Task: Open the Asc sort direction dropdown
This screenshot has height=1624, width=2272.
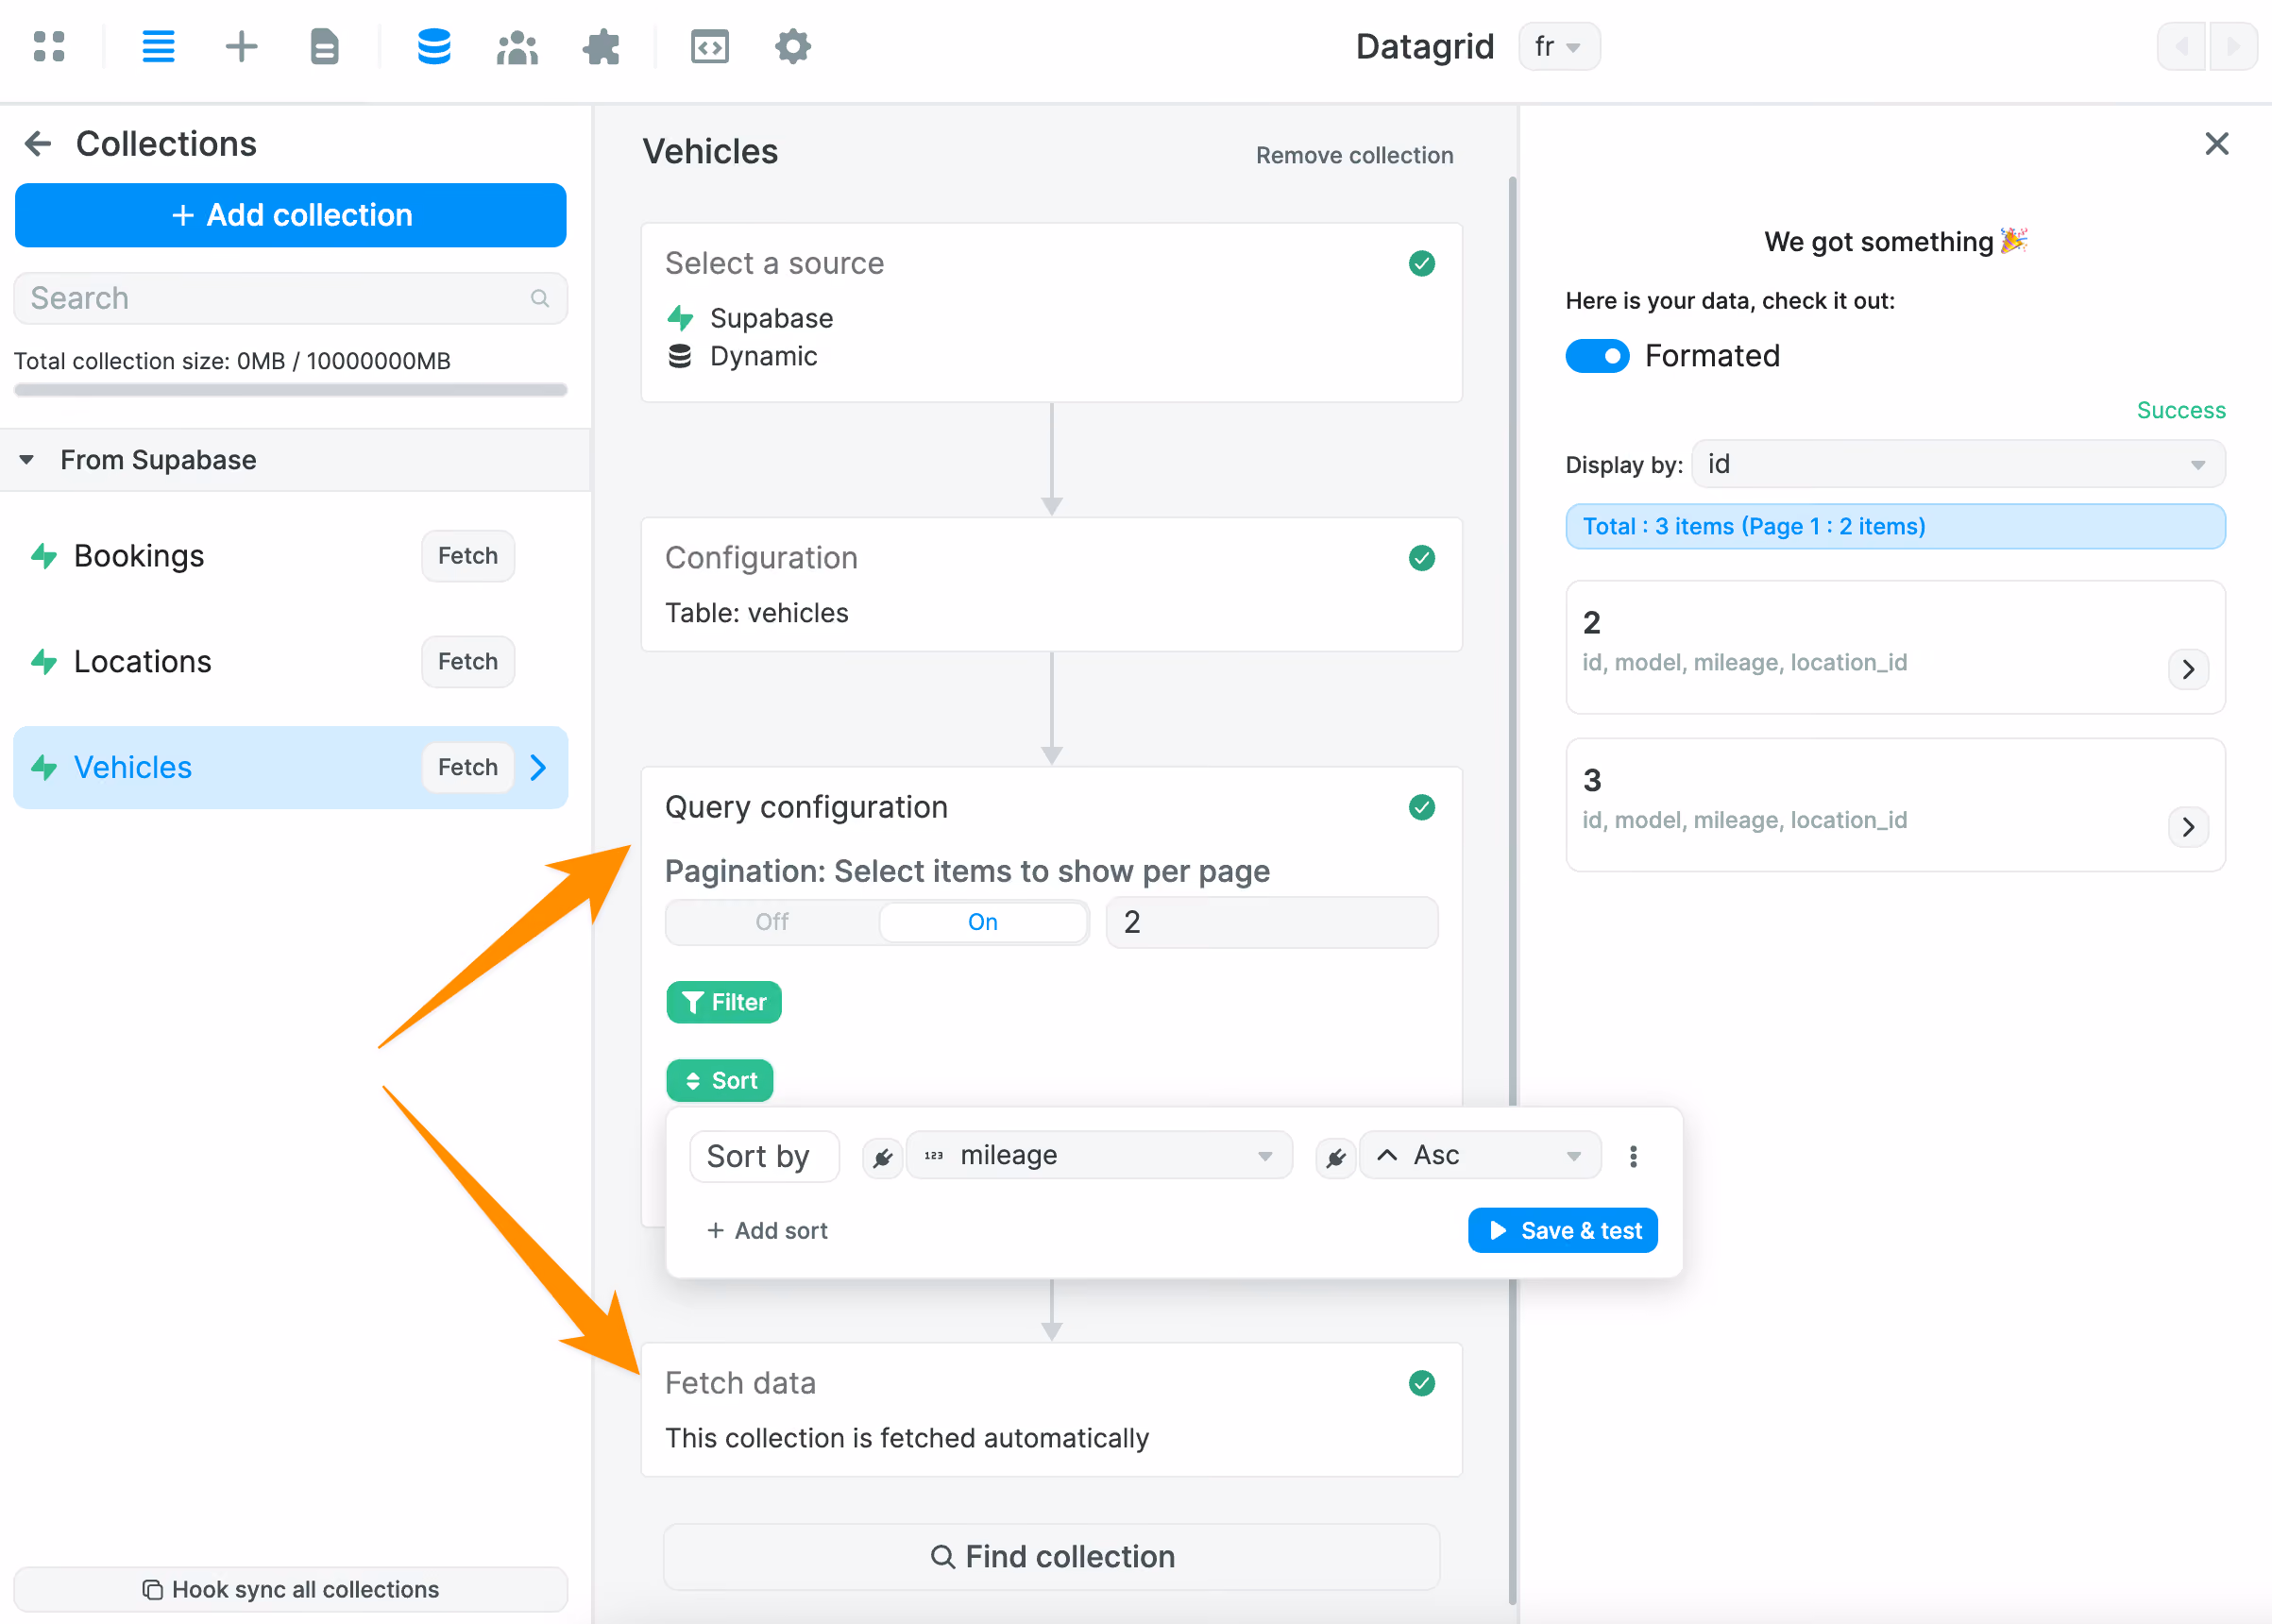Action: point(1481,1156)
